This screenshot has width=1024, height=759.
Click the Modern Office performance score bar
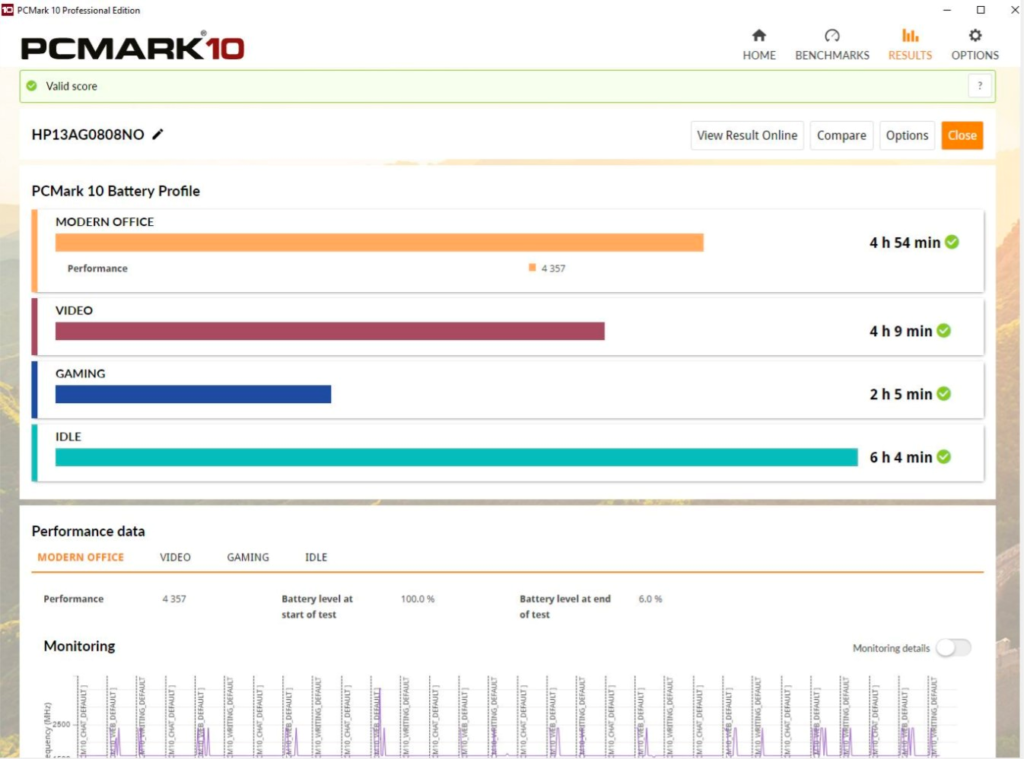tap(378, 241)
